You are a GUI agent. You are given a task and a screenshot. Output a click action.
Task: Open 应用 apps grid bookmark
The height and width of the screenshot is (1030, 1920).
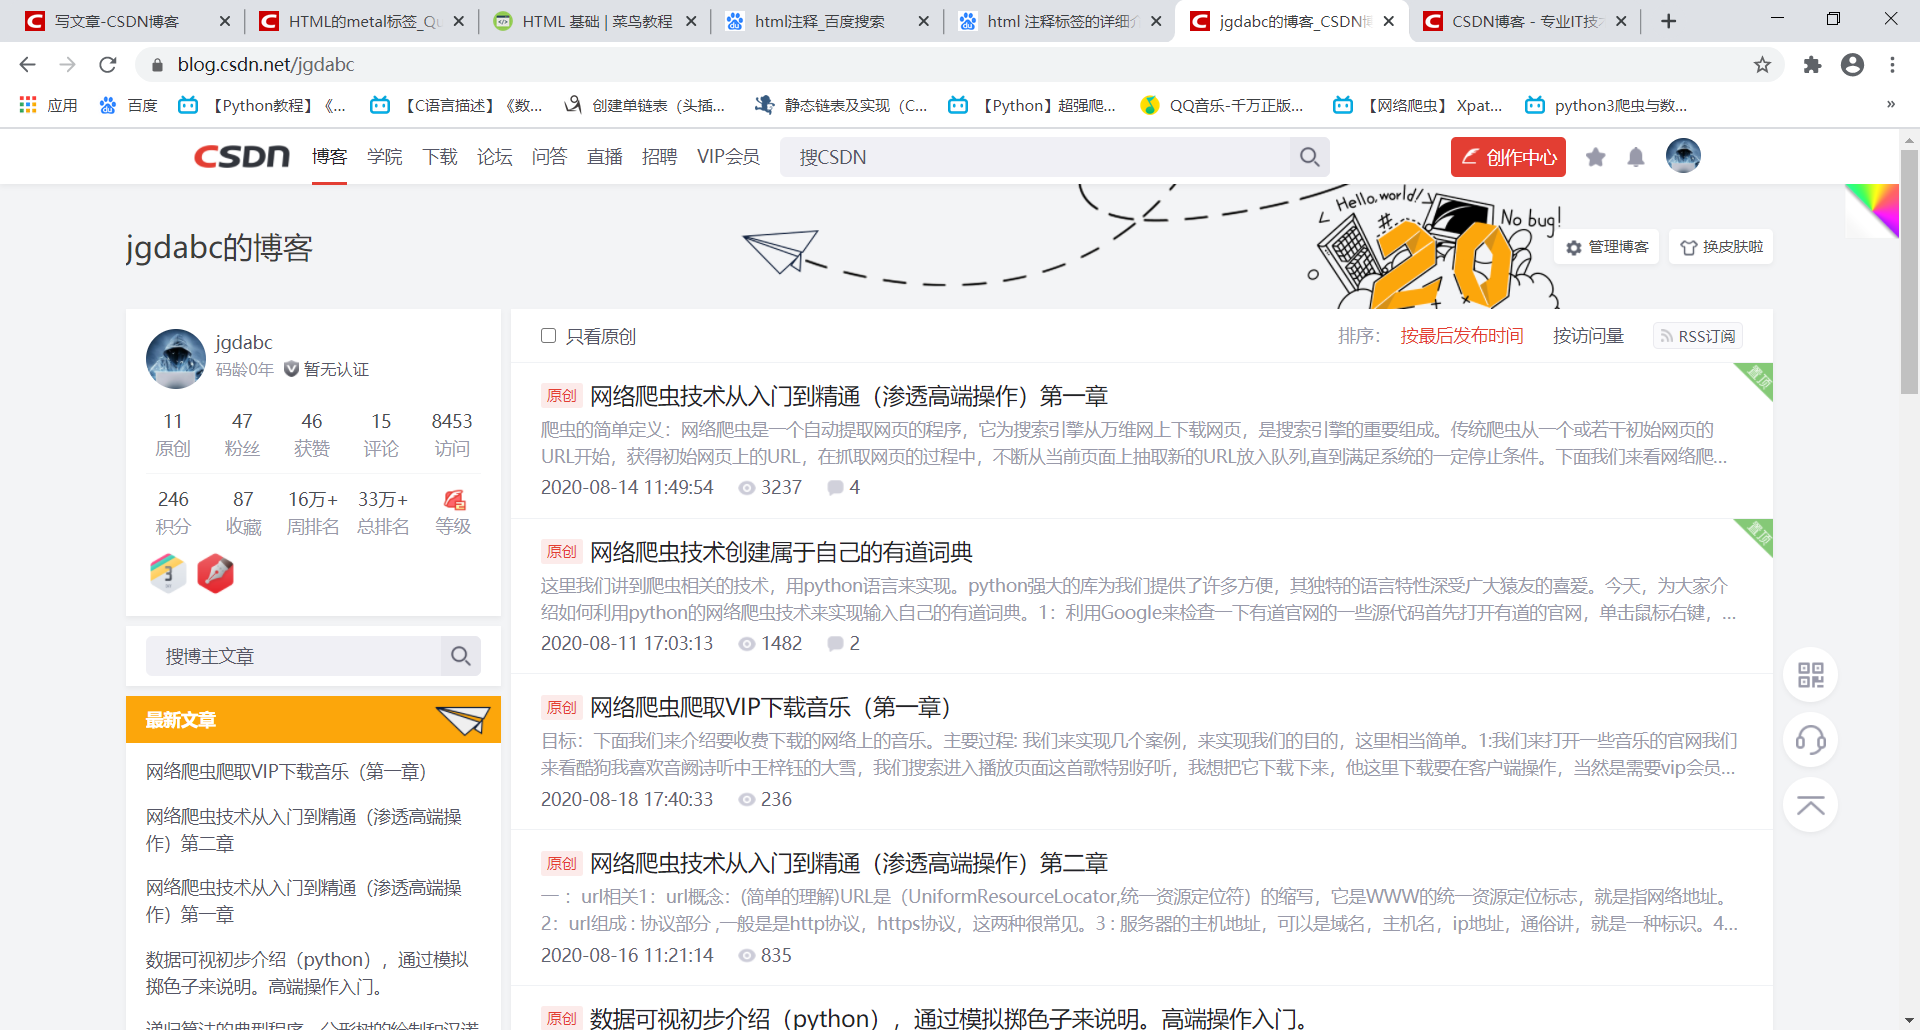coord(48,105)
